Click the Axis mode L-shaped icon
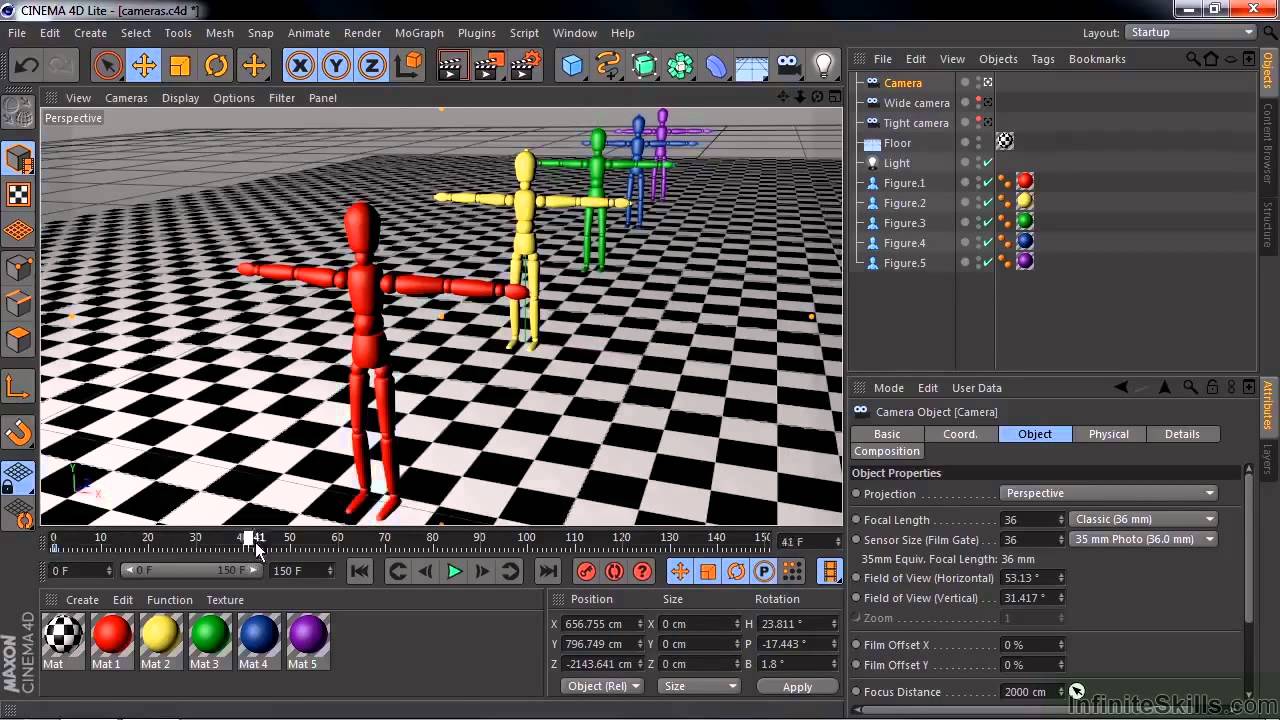 pos(19,387)
